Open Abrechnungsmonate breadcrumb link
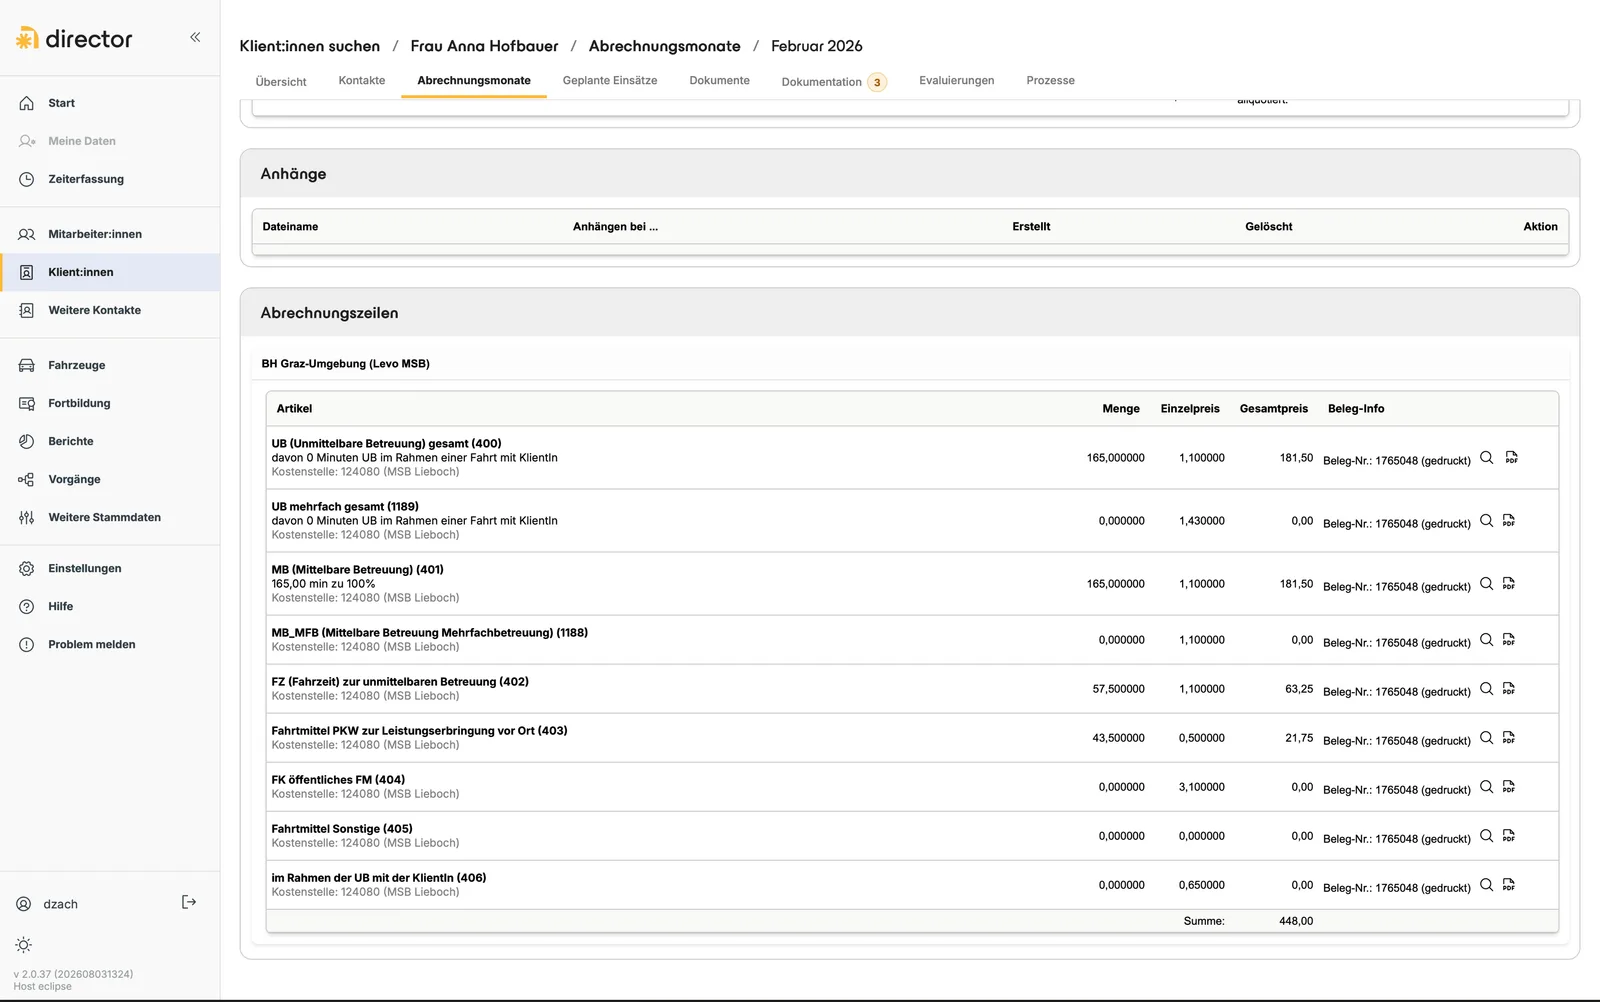 point(665,46)
